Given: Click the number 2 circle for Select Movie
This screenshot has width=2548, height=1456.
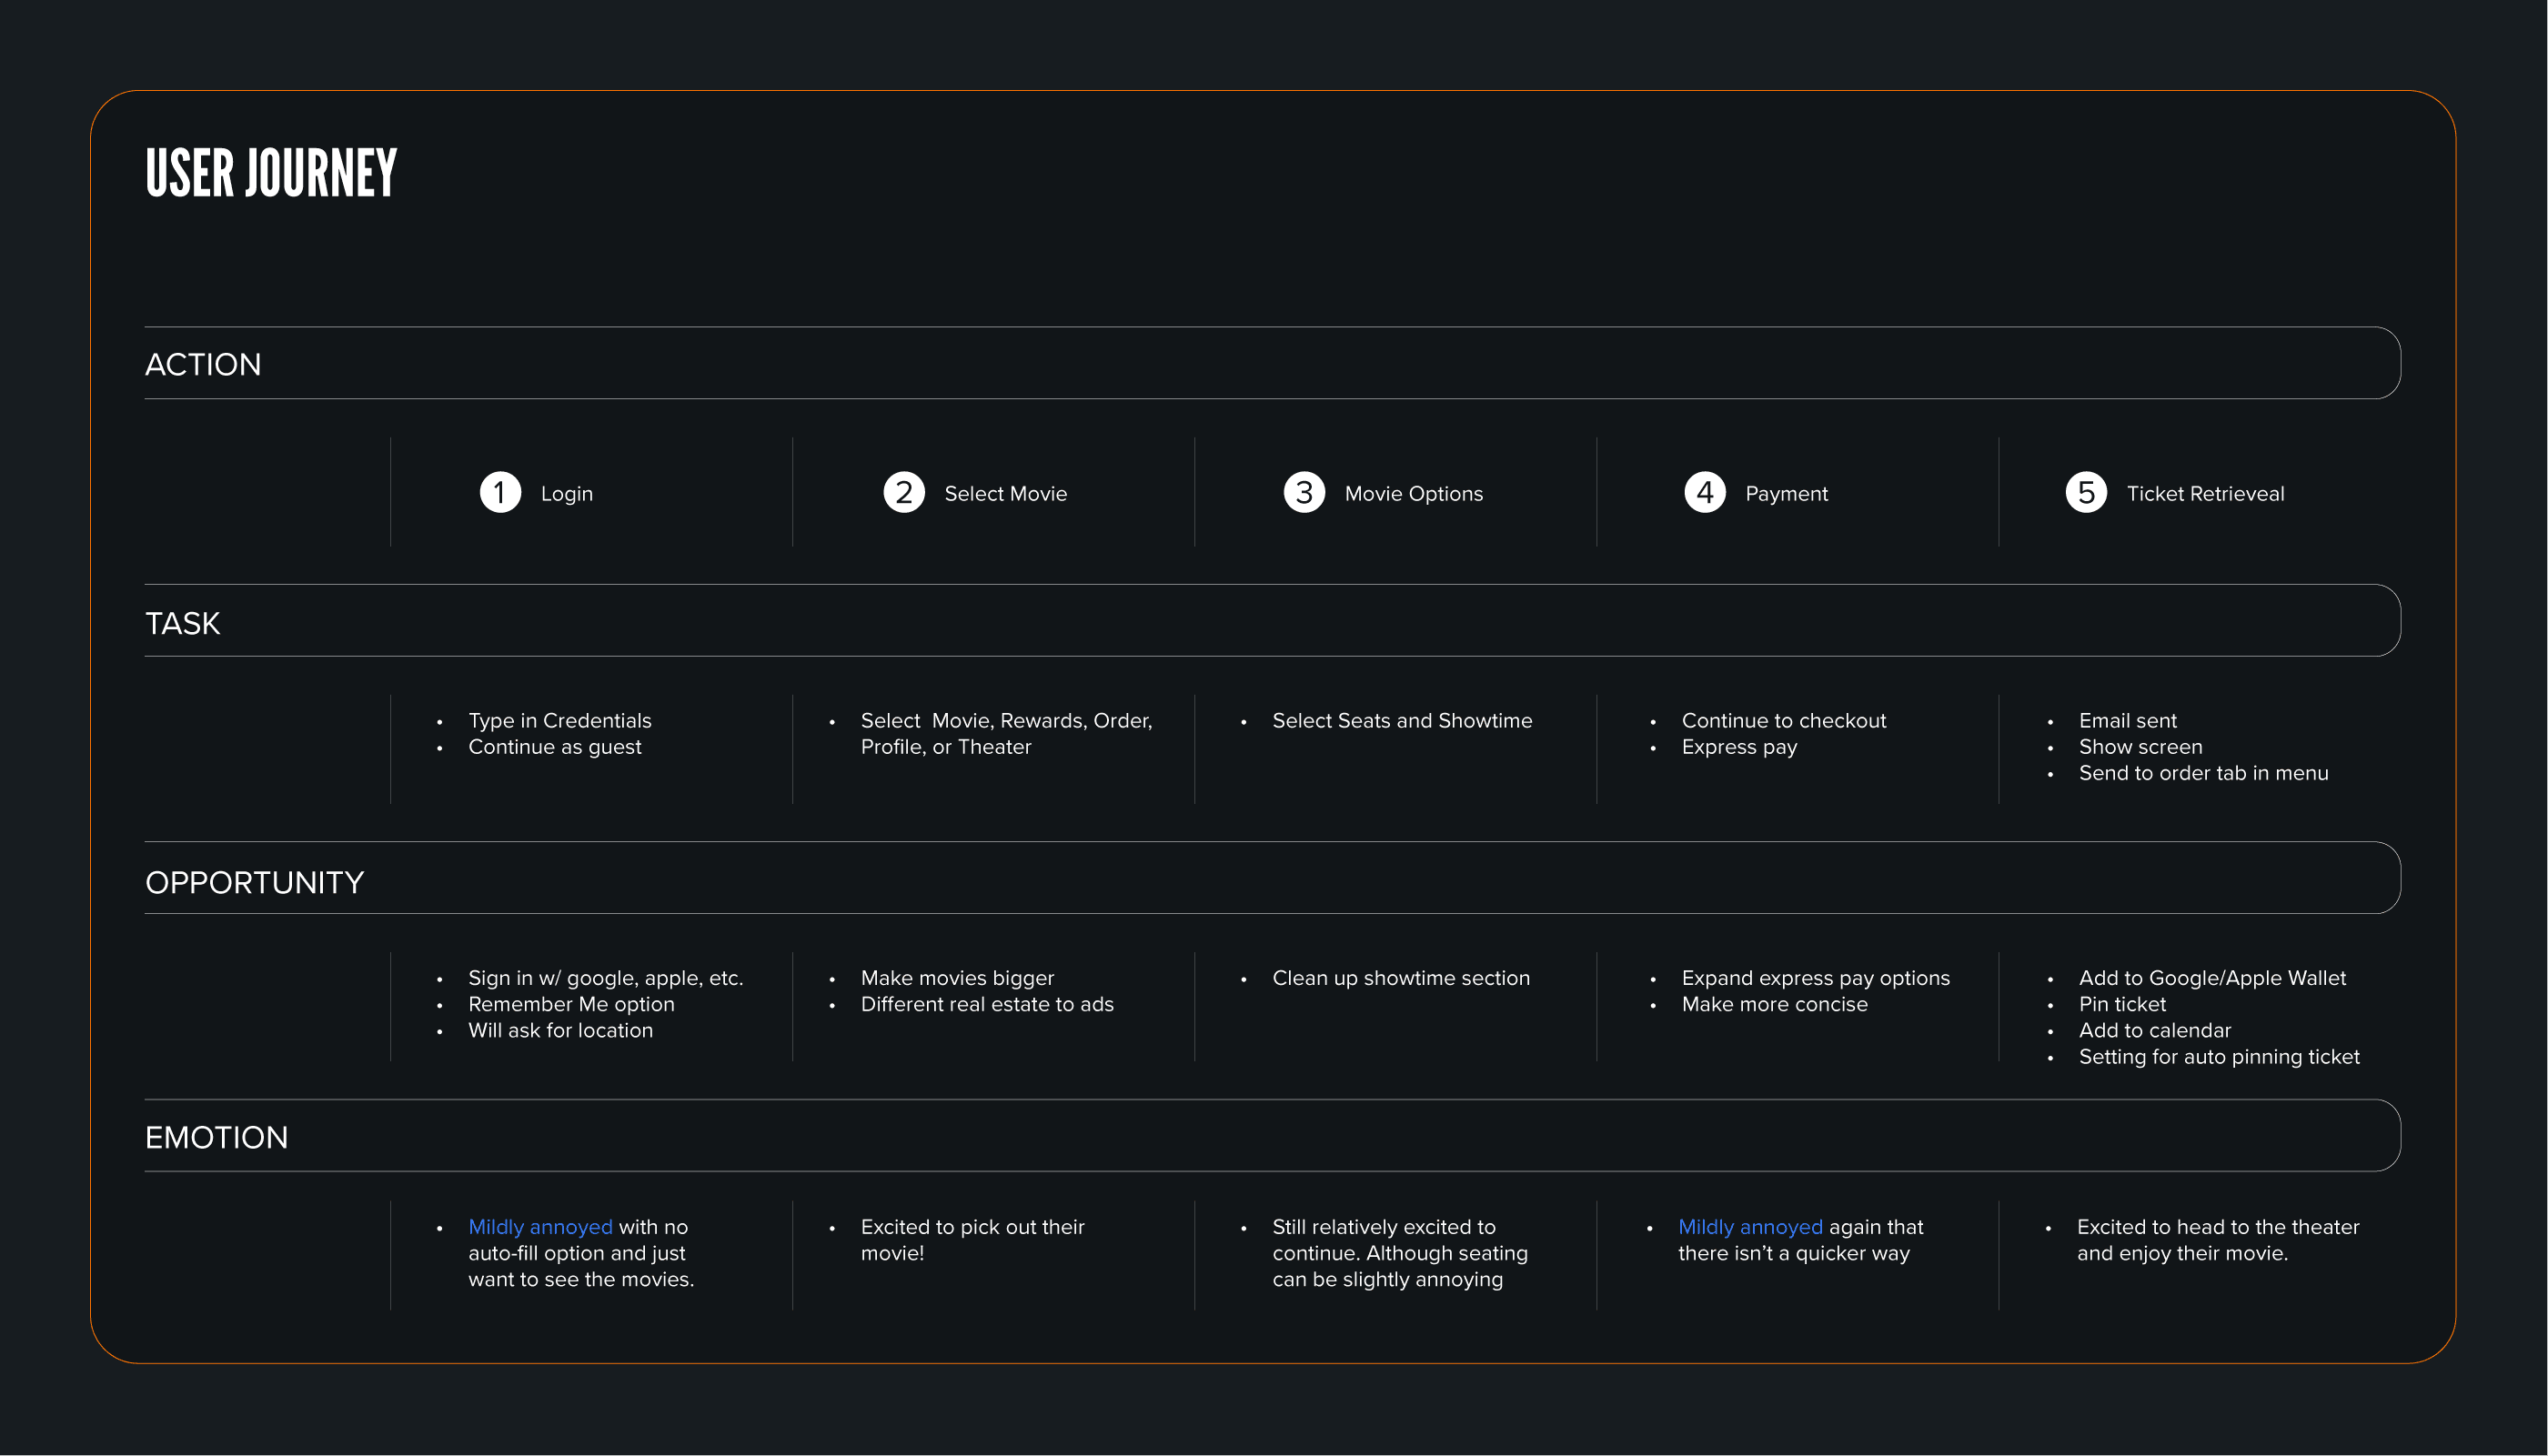Looking at the screenshot, I should pyautogui.click(x=903, y=493).
